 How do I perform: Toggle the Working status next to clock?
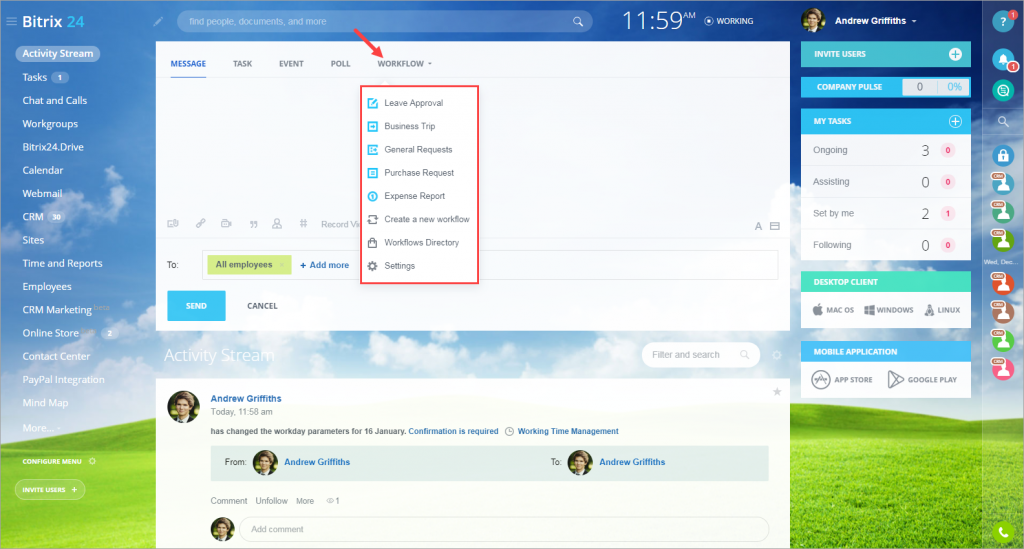729,20
